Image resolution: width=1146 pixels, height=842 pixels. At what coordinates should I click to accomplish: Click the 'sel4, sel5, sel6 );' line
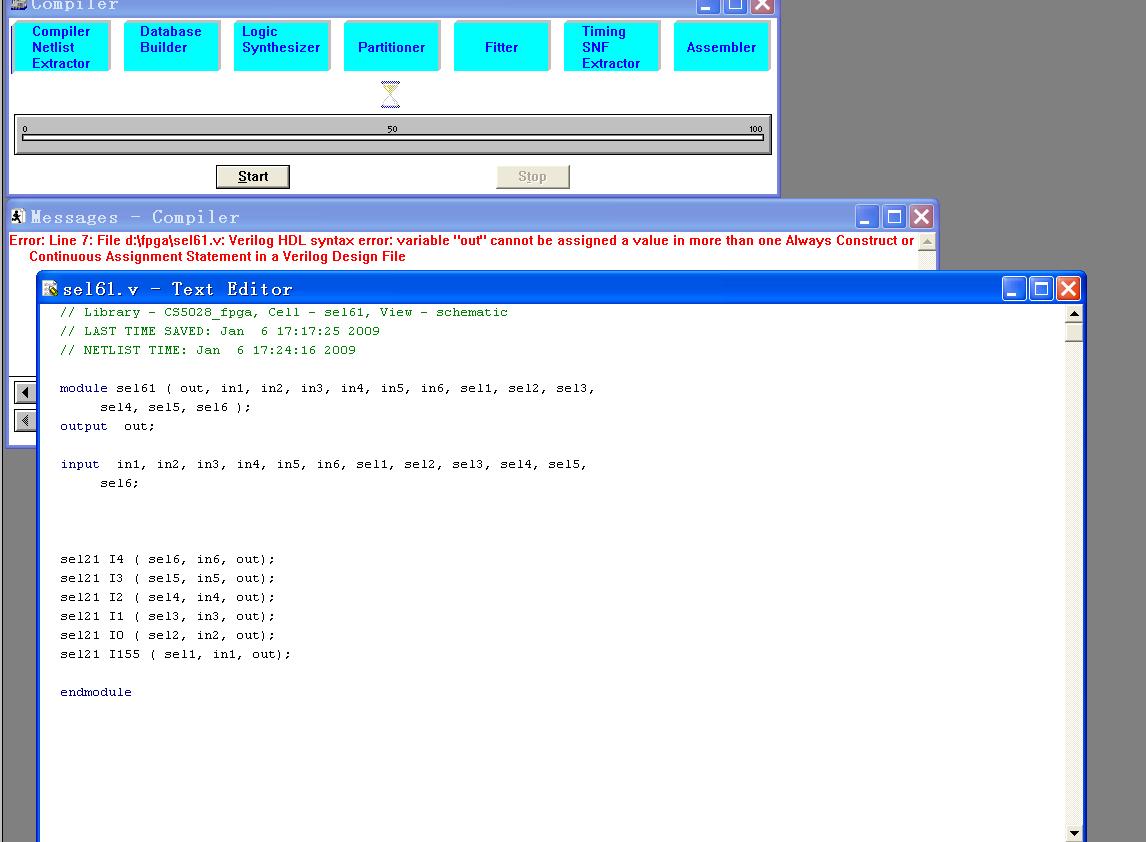pyautogui.click(x=175, y=407)
